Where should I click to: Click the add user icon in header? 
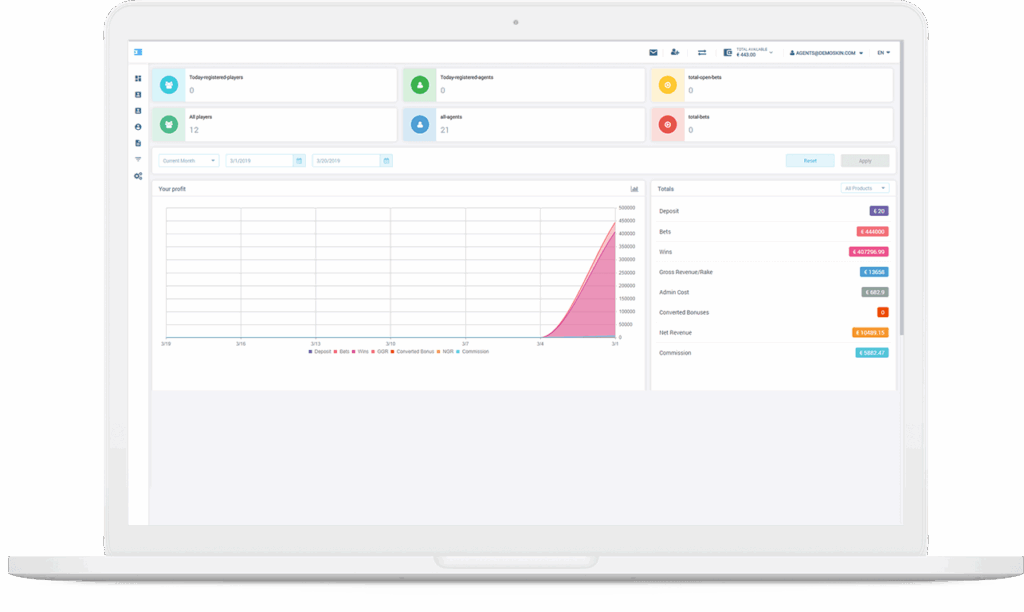[675, 52]
